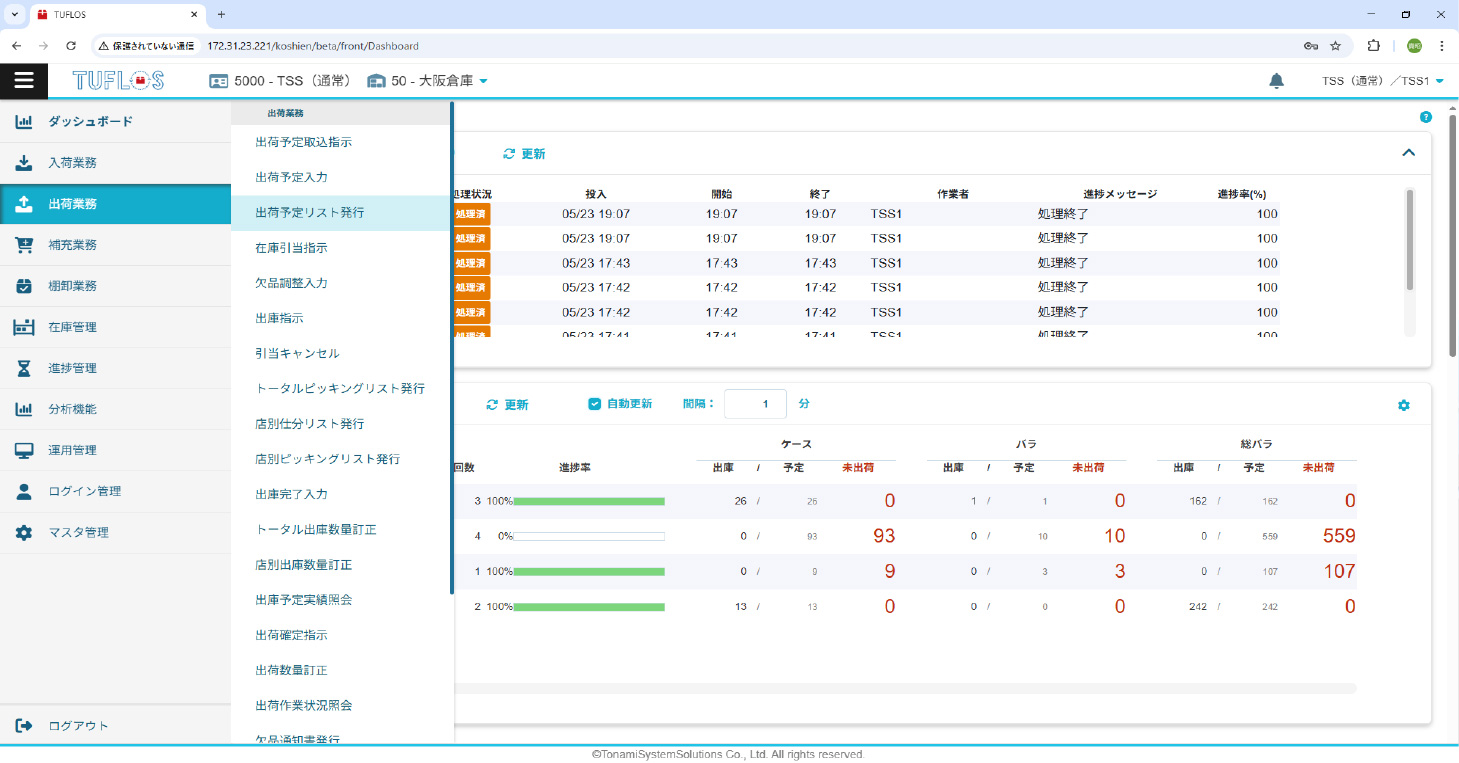Click the ログアウト exit icon

[25, 726]
